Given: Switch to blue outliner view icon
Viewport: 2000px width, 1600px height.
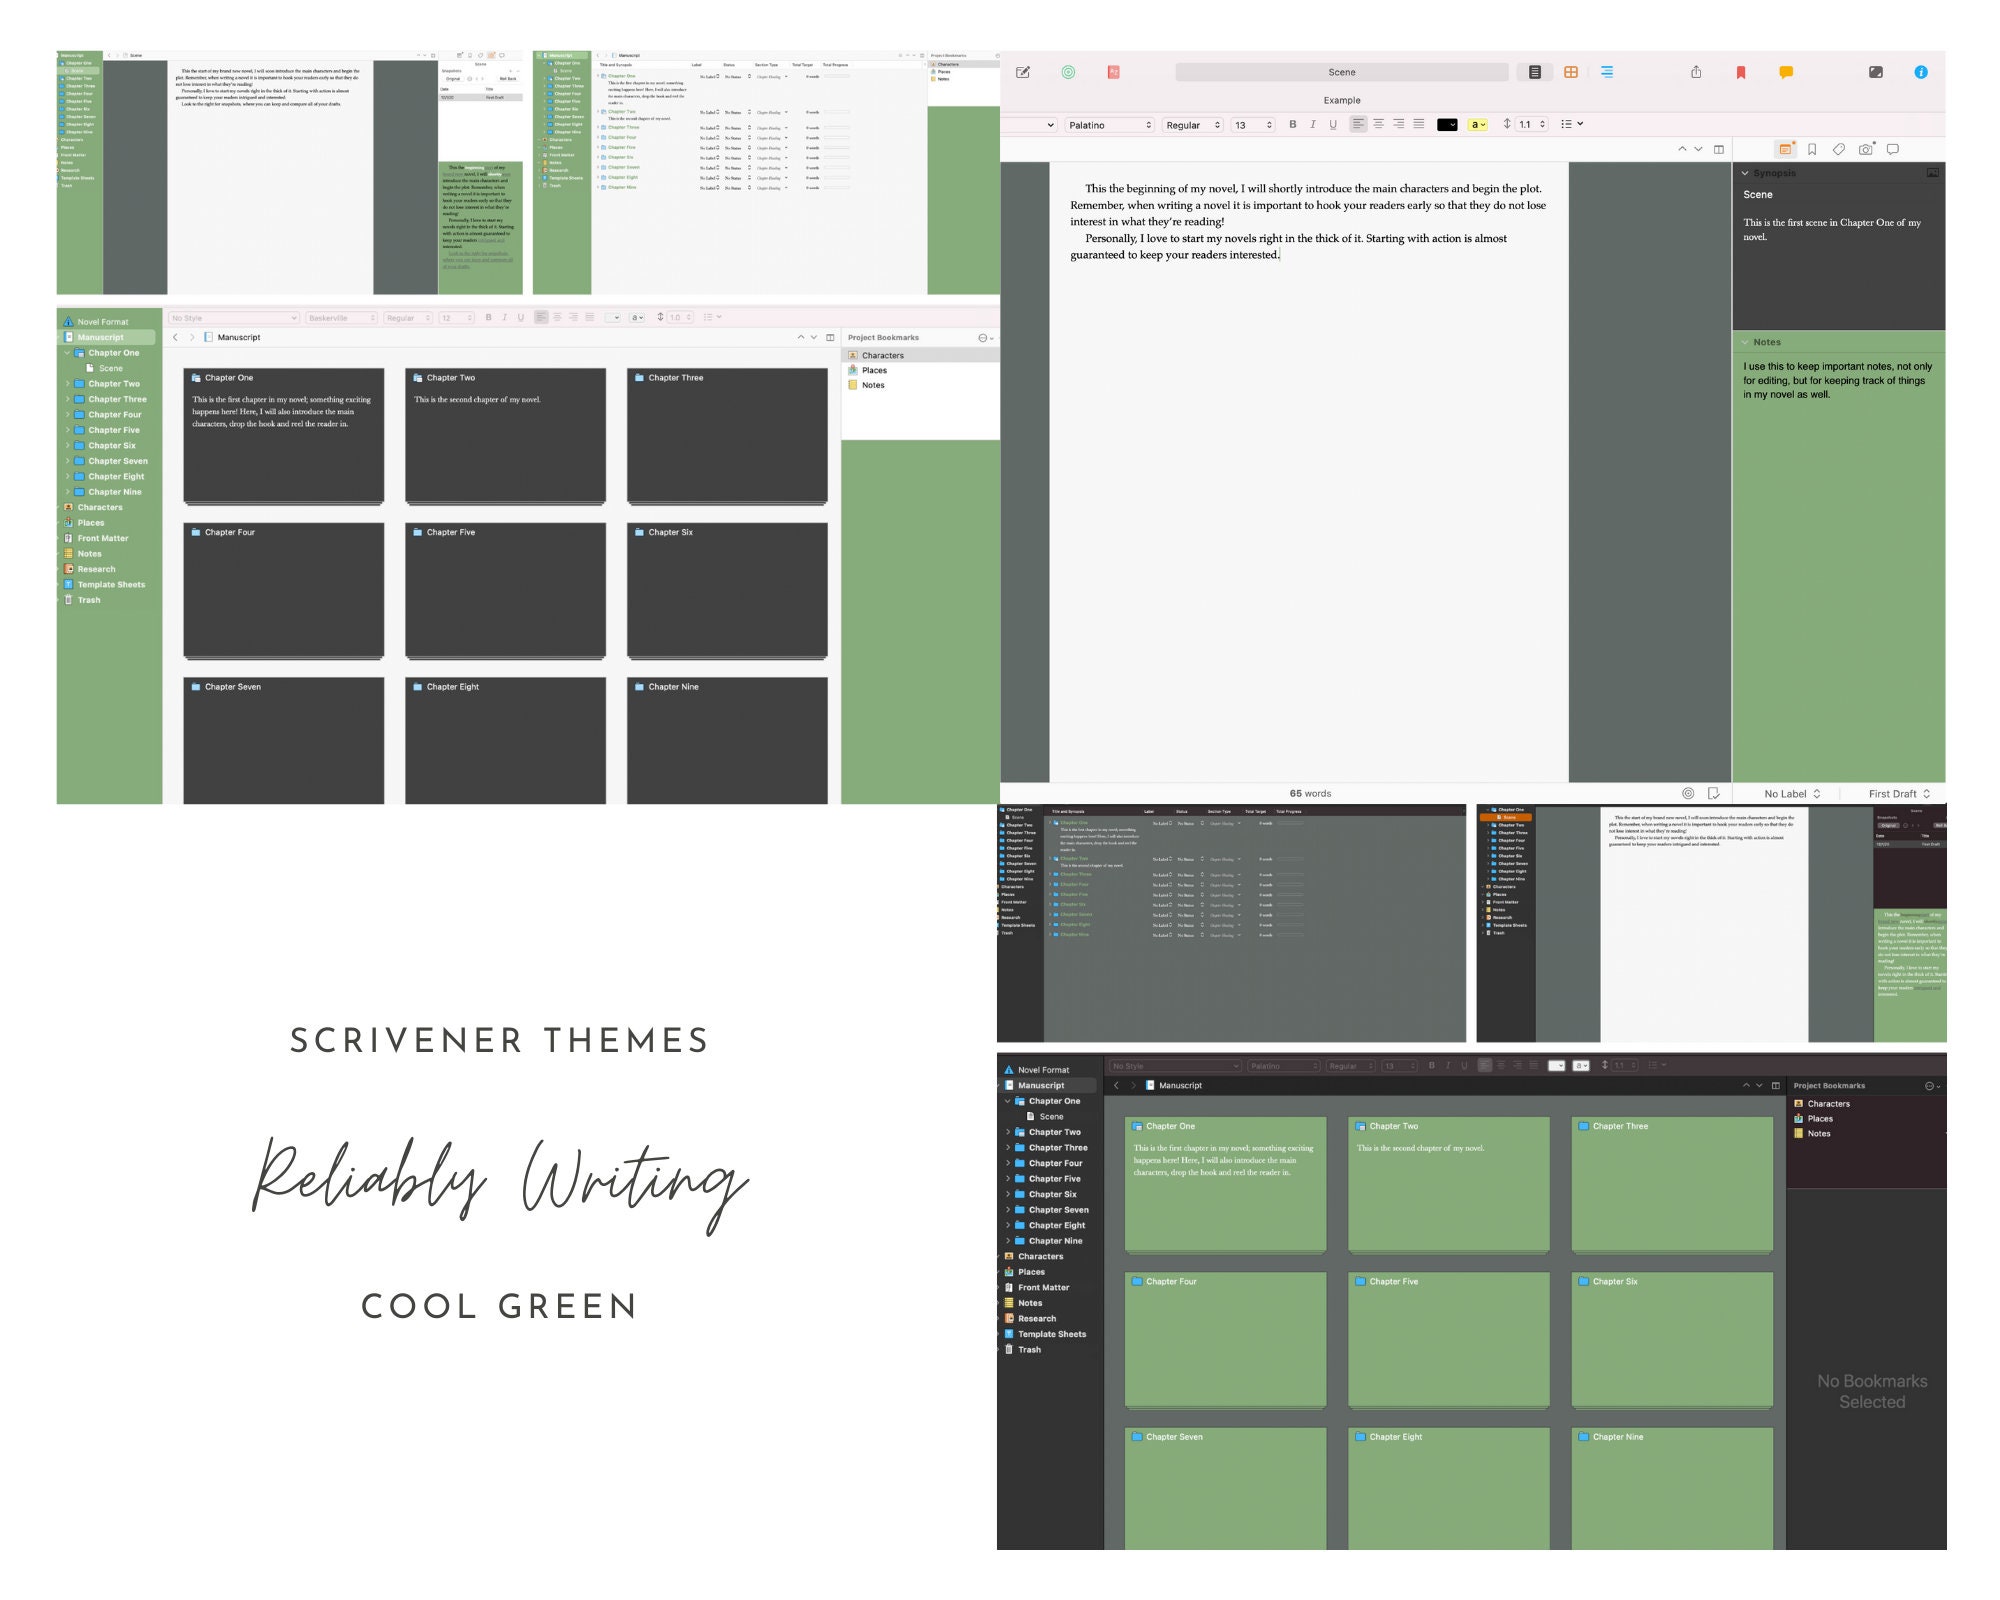Looking at the screenshot, I should pyautogui.click(x=1607, y=72).
